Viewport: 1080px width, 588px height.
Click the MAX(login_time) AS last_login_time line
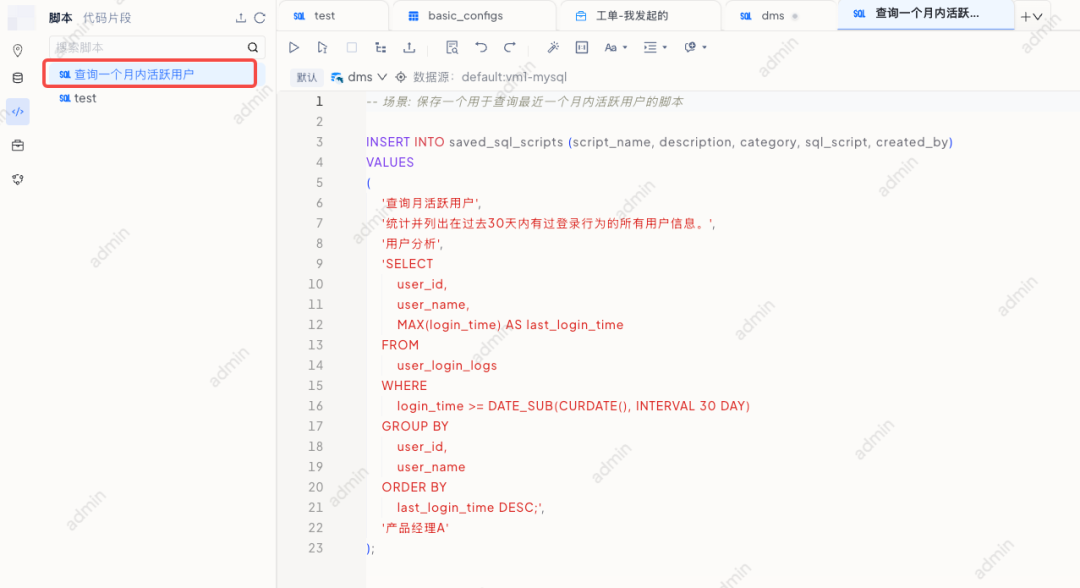510,325
